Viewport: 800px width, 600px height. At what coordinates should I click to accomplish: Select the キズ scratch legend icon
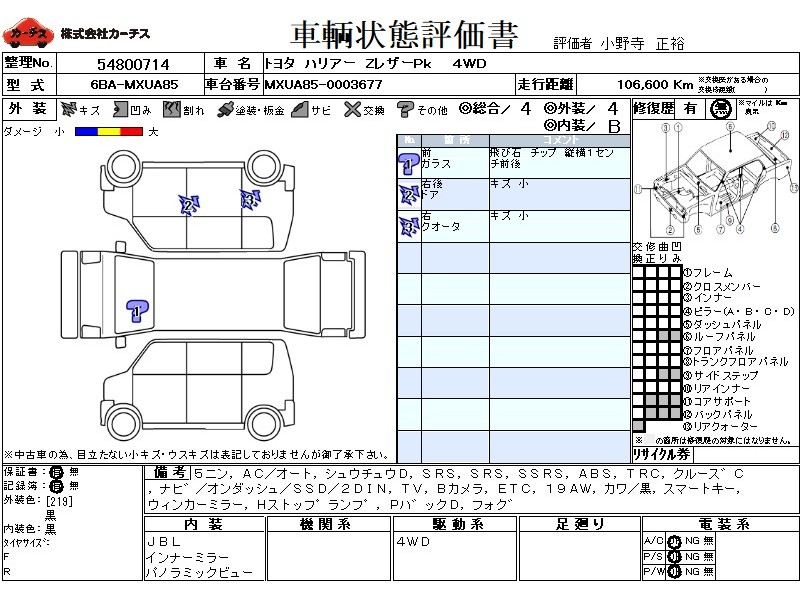(x=68, y=109)
